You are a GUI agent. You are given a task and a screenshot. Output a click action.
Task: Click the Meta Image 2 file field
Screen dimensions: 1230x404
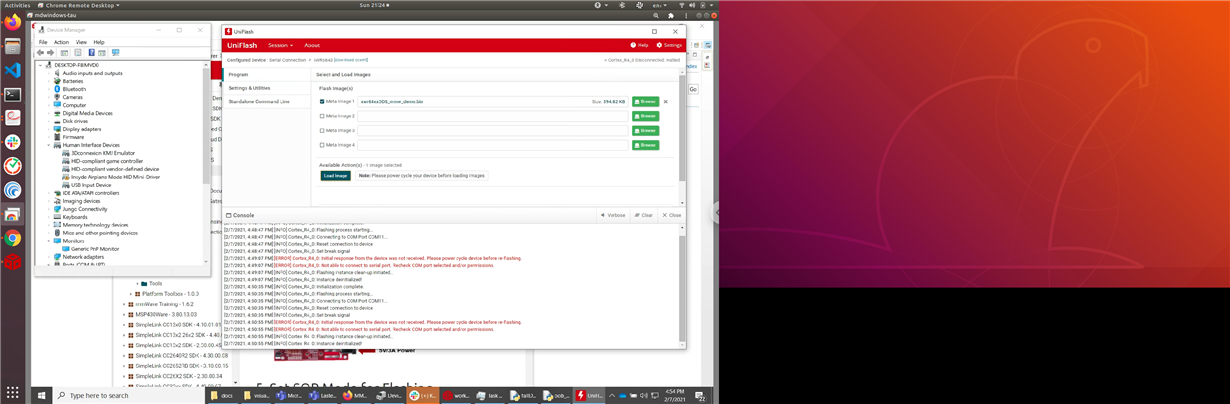click(493, 116)
